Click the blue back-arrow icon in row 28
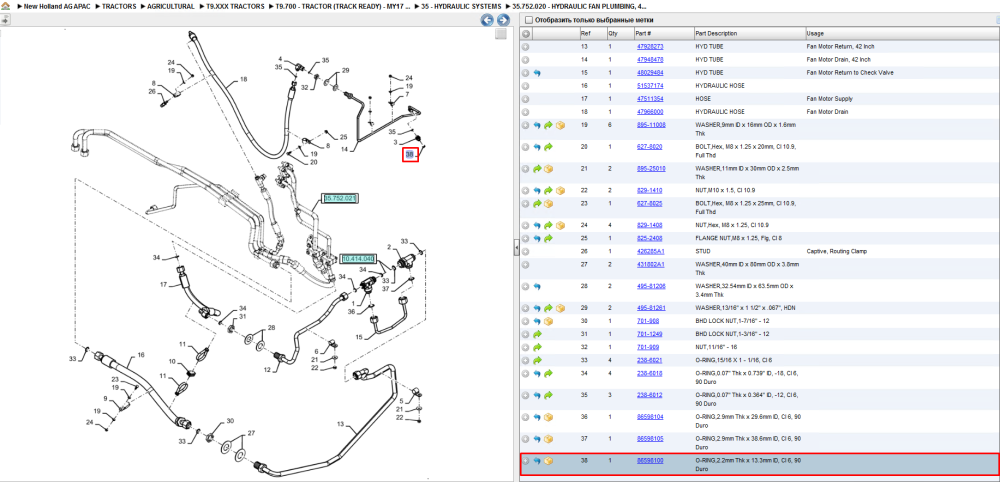Screen dimensions: 1000x482 (537, 286)
